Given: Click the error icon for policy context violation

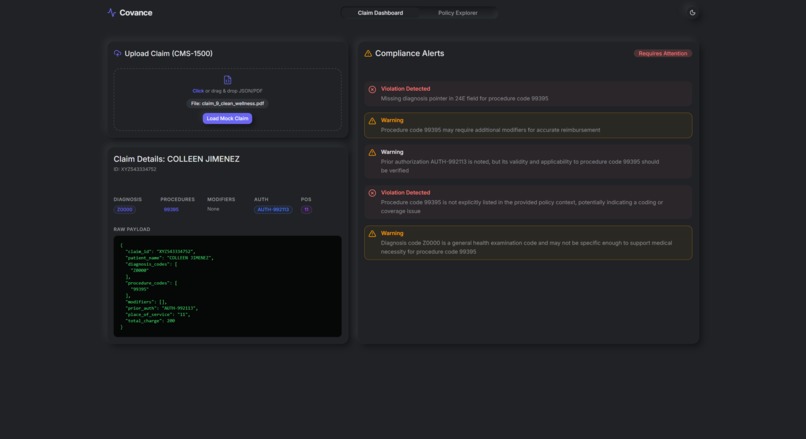Looking at the screenshot, I should click(x=372, y=193).
